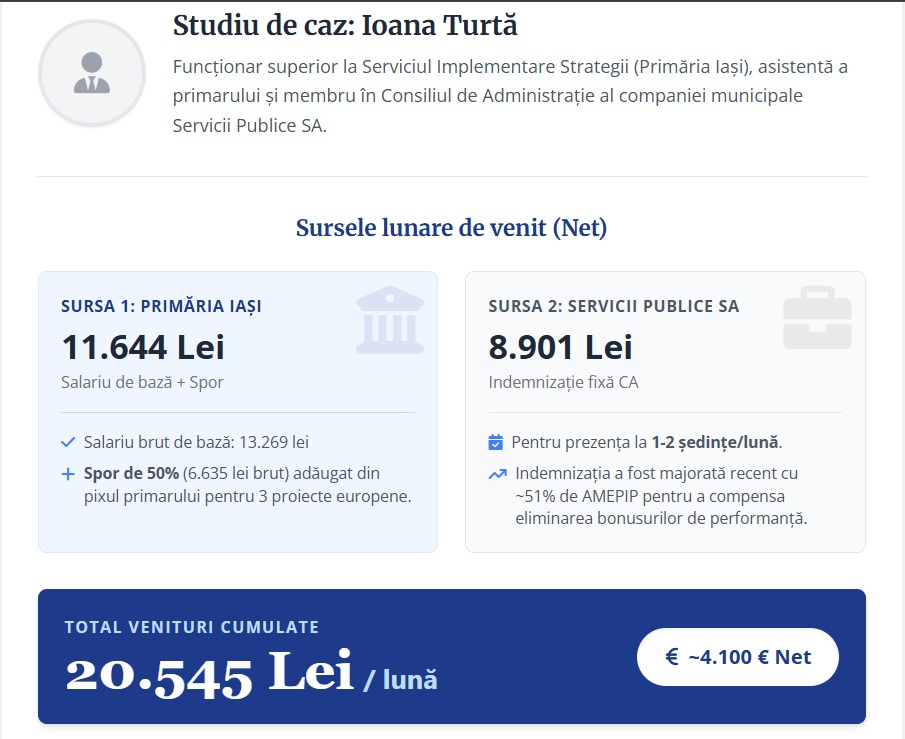Click the plus icon beside Spor de 50%

coord(68,473)
